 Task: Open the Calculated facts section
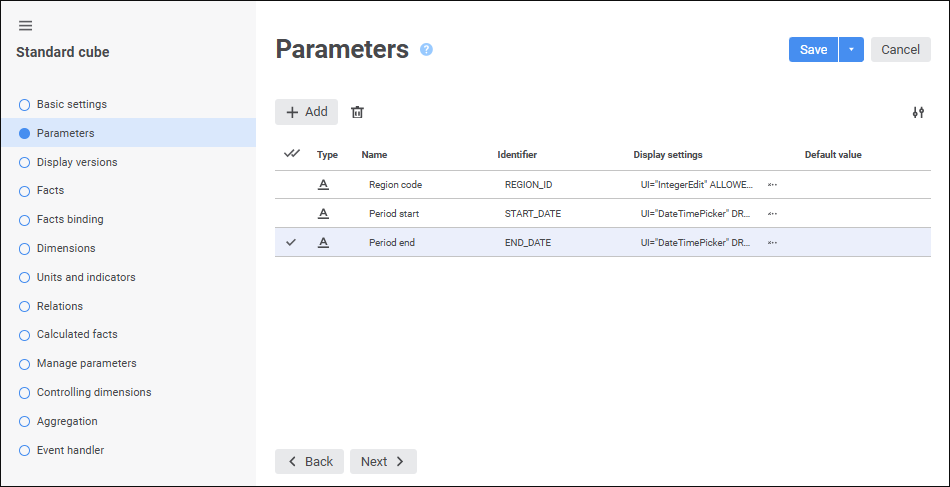coord(77,334)
